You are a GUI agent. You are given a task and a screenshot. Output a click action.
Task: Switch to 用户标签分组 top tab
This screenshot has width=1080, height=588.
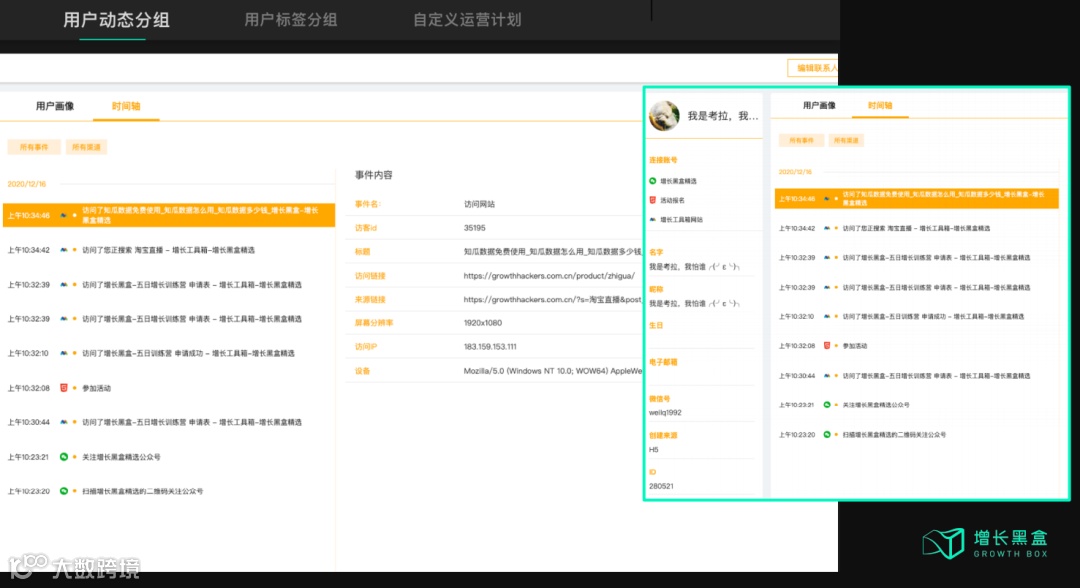point(291,20)
